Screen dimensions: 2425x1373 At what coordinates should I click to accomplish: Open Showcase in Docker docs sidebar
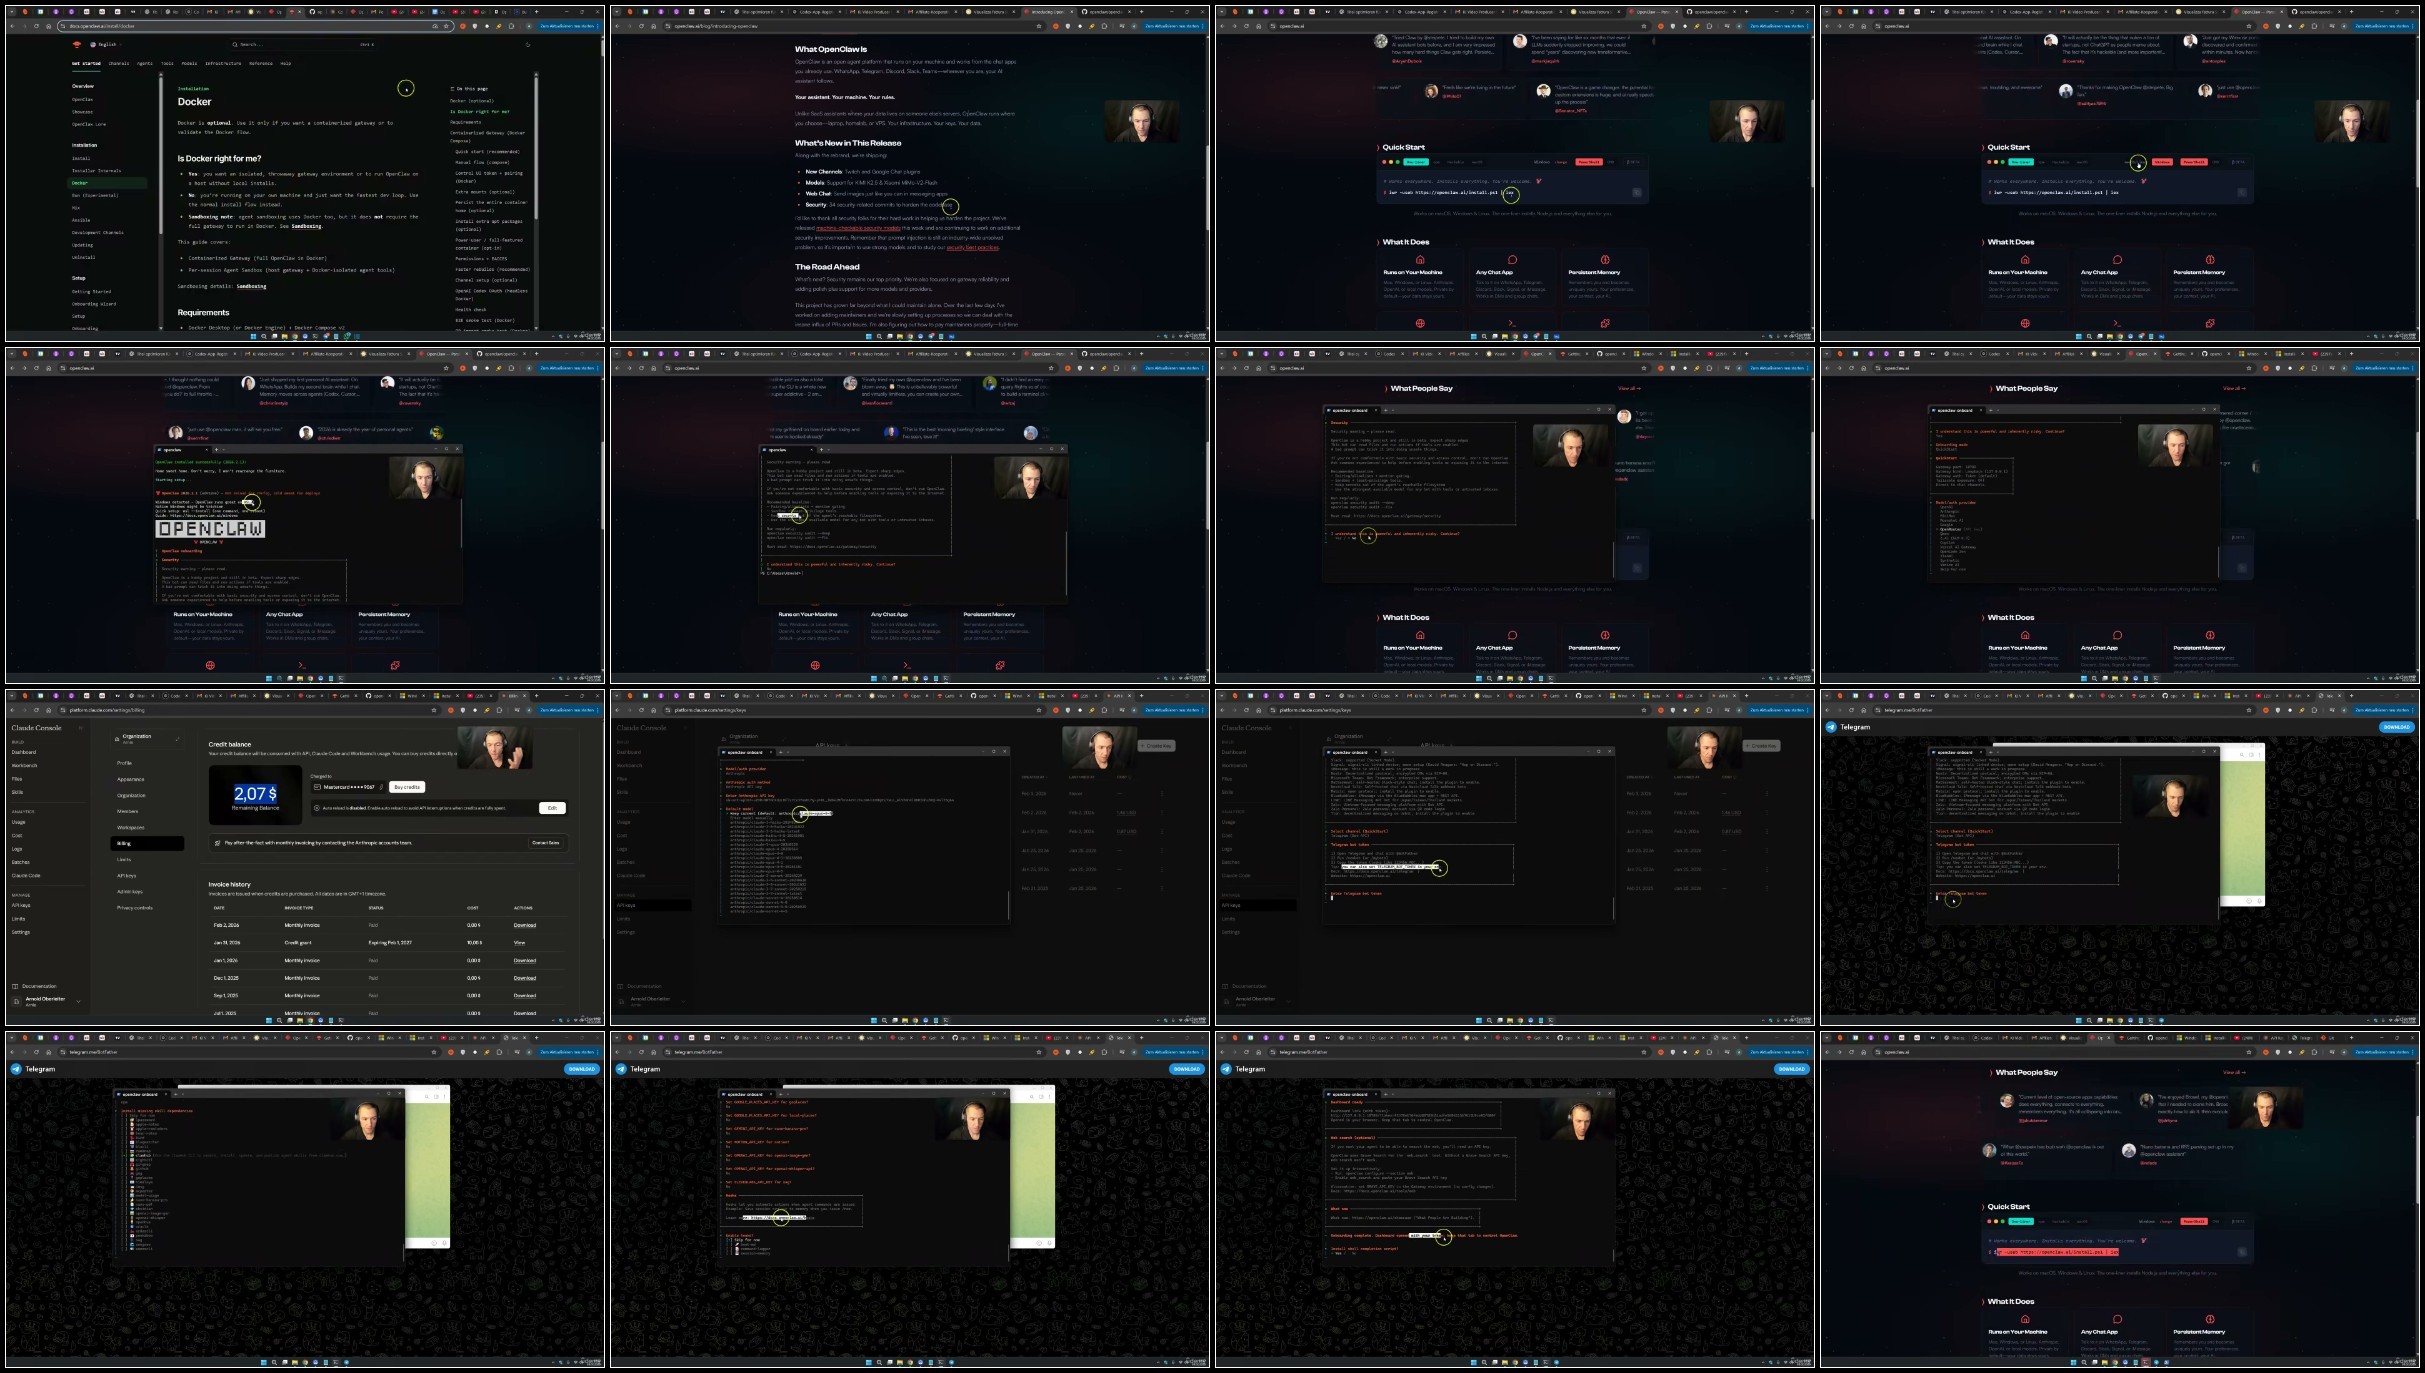coord(82,112)
